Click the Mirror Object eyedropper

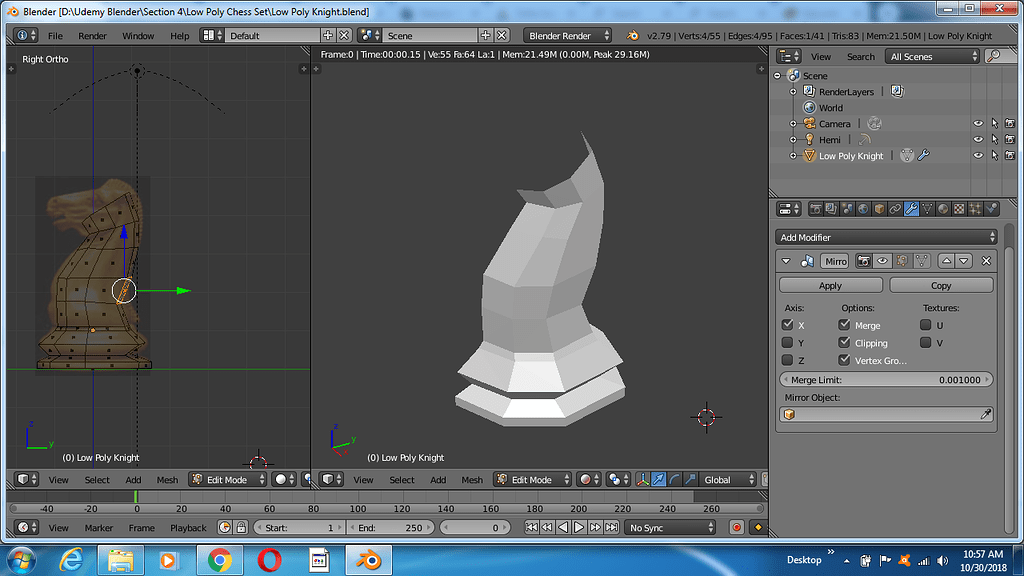(x=985, y=414)
